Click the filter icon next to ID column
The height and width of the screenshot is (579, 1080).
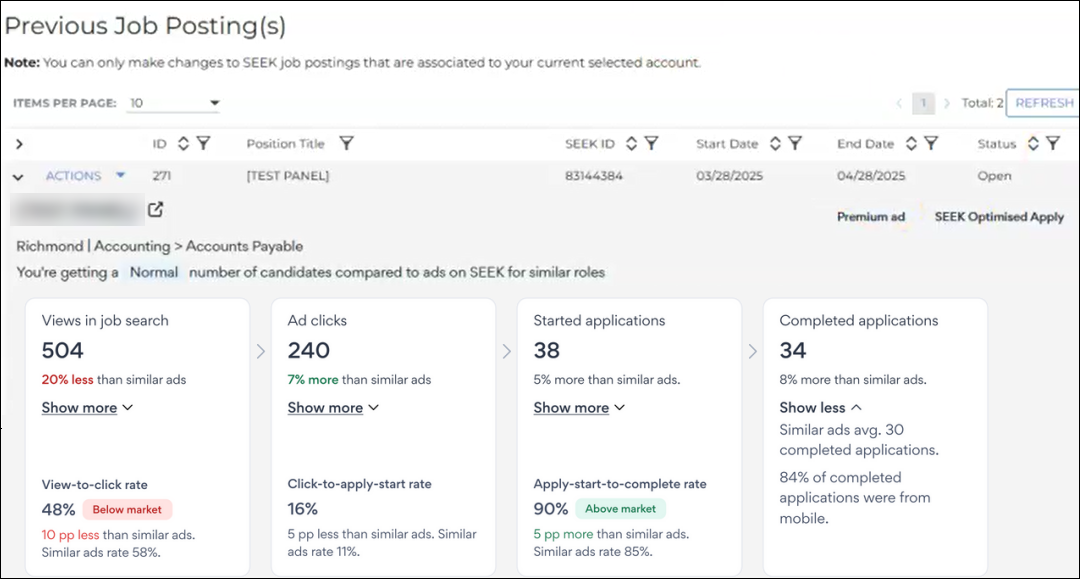(x=203, y=144)
